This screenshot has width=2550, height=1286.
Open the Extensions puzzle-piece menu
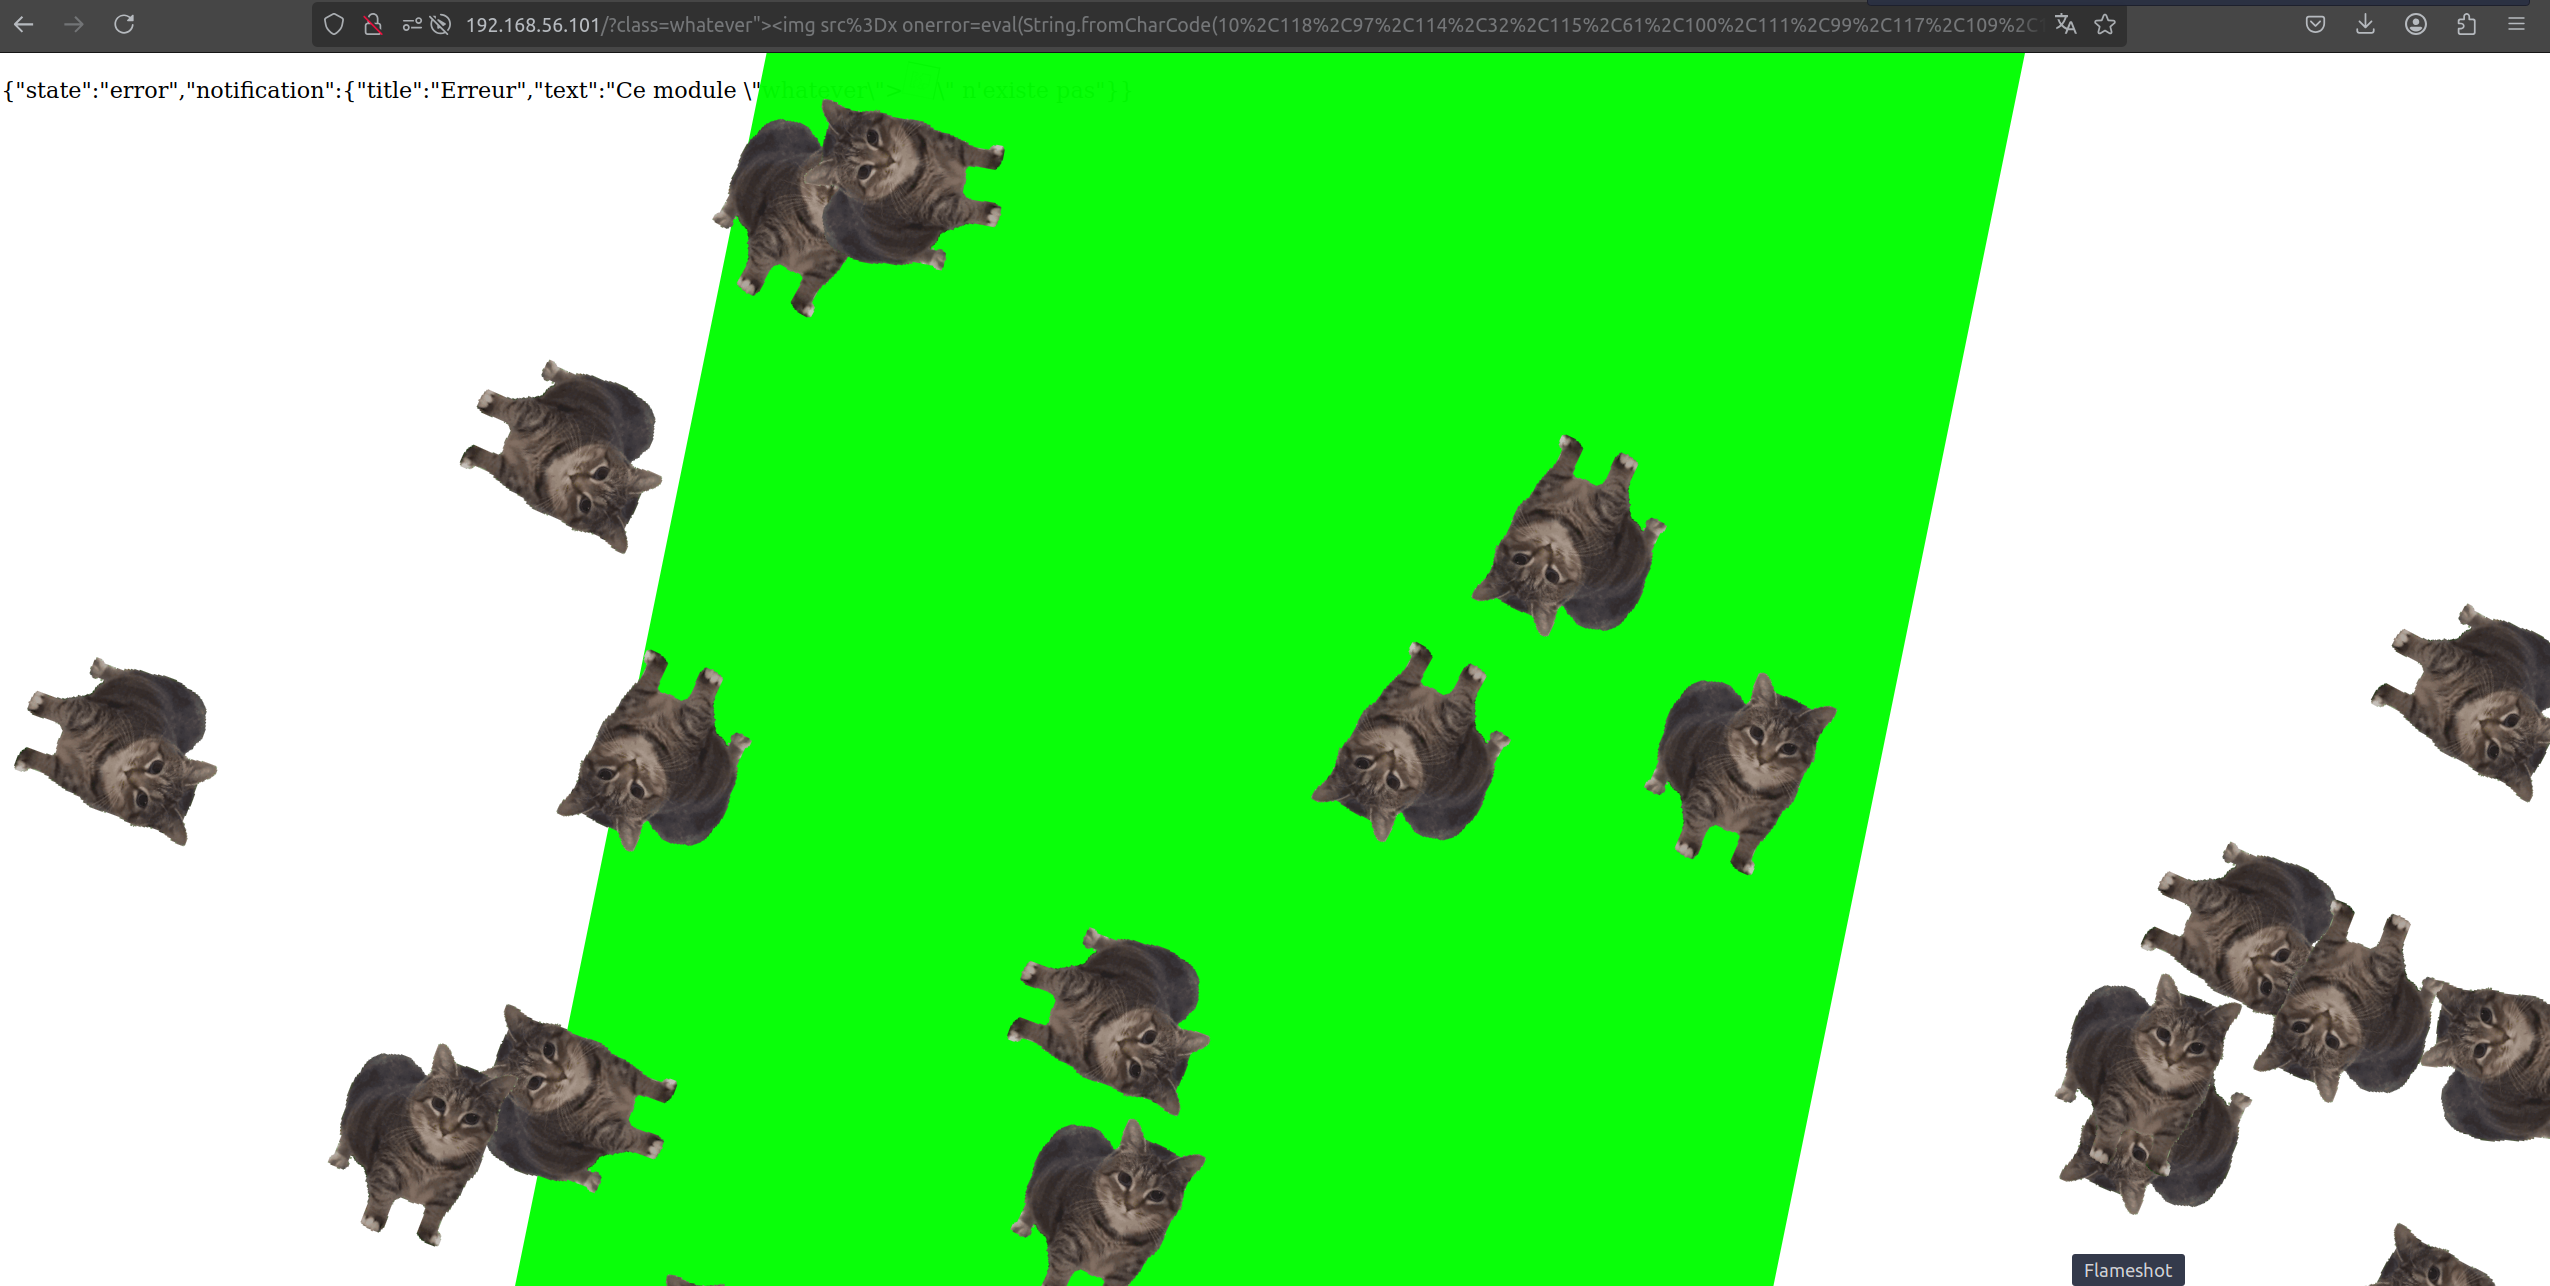coord(2466,24)
